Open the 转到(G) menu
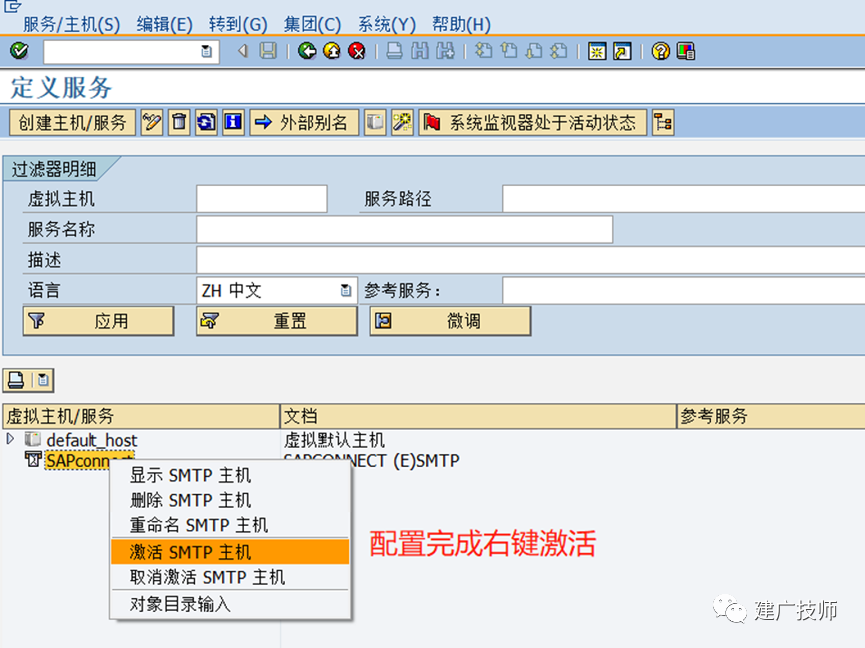 tap(238, 24)
